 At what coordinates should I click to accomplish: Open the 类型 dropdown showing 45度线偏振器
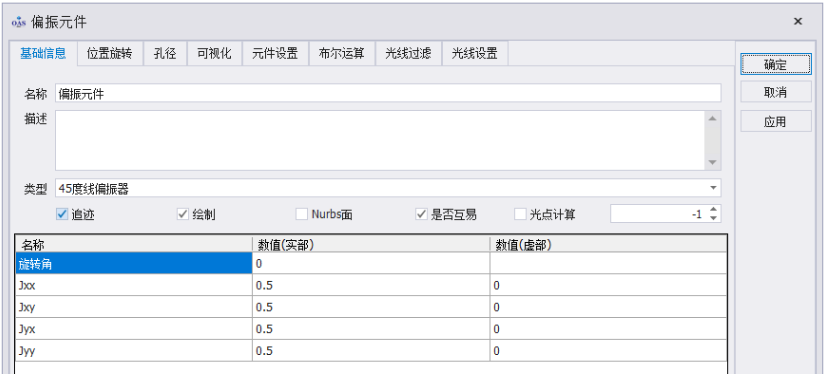click(388, 188)
